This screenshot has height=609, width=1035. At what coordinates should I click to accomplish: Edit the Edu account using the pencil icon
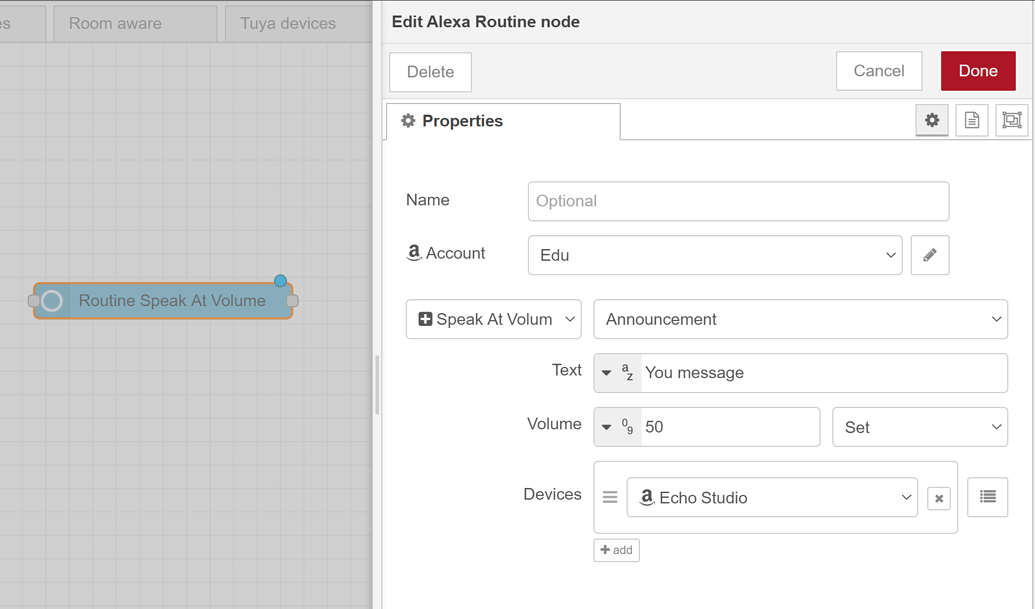click(x=930, y=255)
